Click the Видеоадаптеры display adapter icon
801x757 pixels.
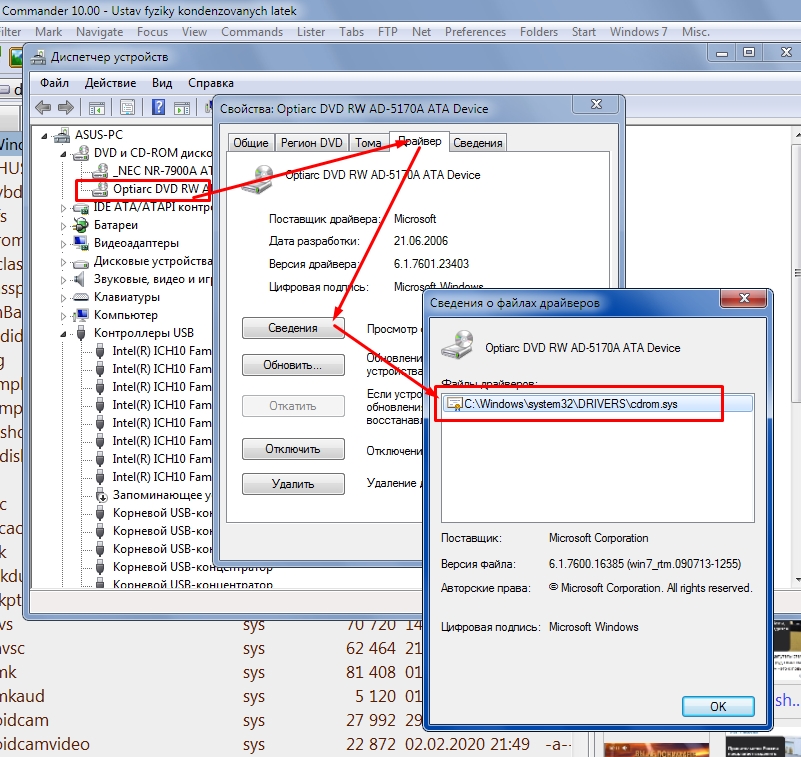pos(80,243)
